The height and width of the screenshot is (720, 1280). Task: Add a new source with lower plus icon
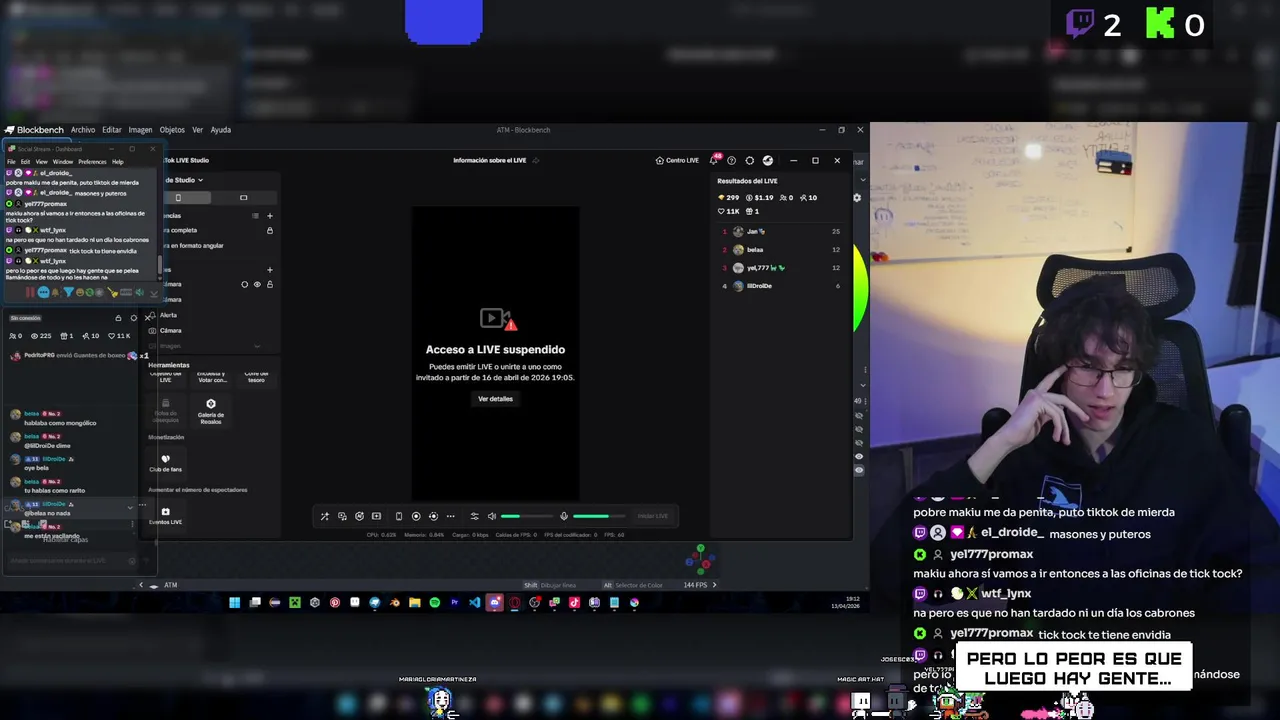[x=269, y=269]
